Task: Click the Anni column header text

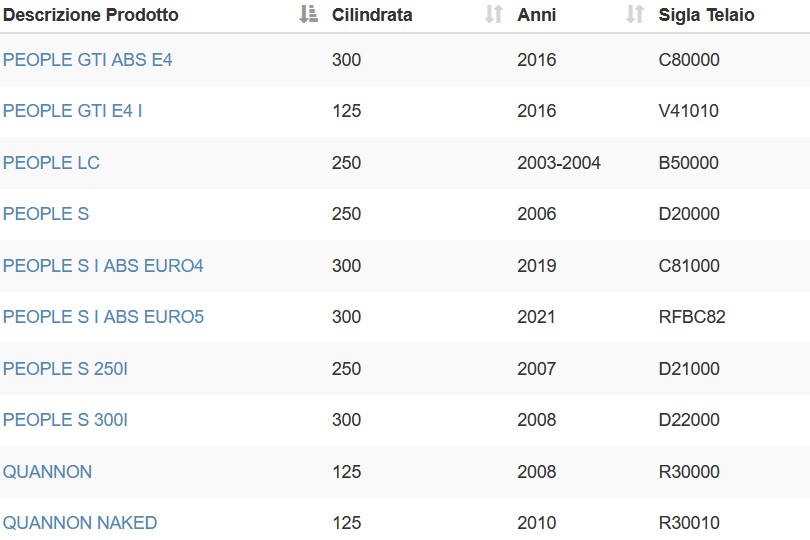Action: 537,15
